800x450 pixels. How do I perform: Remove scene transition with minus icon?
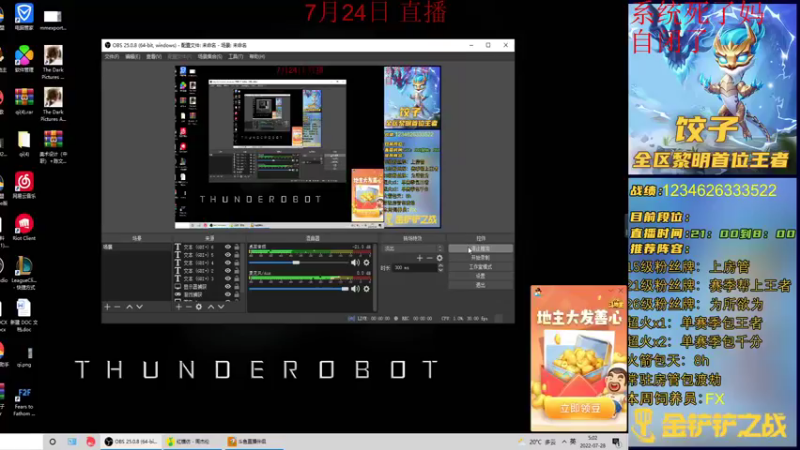430,258
